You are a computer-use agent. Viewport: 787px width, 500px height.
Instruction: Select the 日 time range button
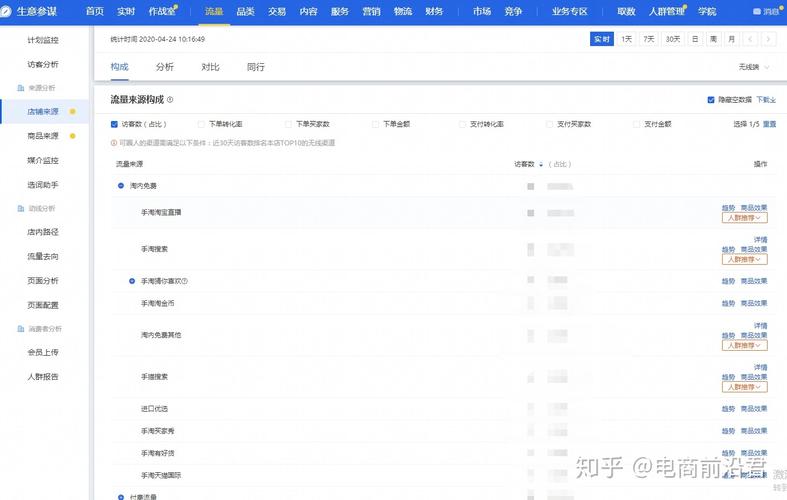coord(695,39)
